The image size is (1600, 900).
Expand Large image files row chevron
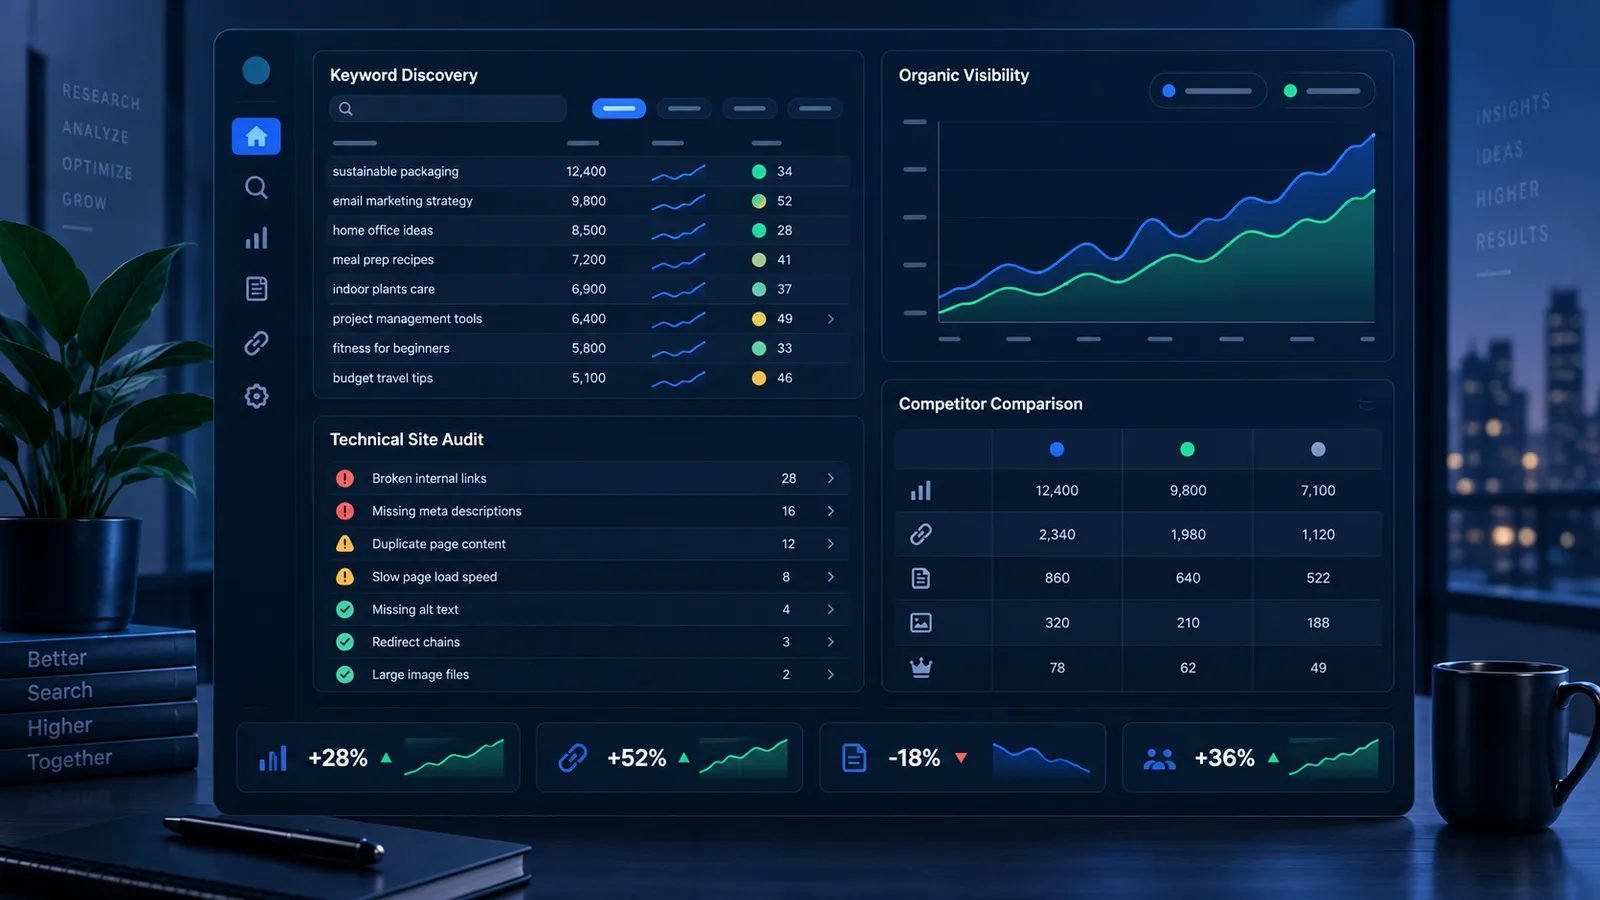[x=831, y=675]
